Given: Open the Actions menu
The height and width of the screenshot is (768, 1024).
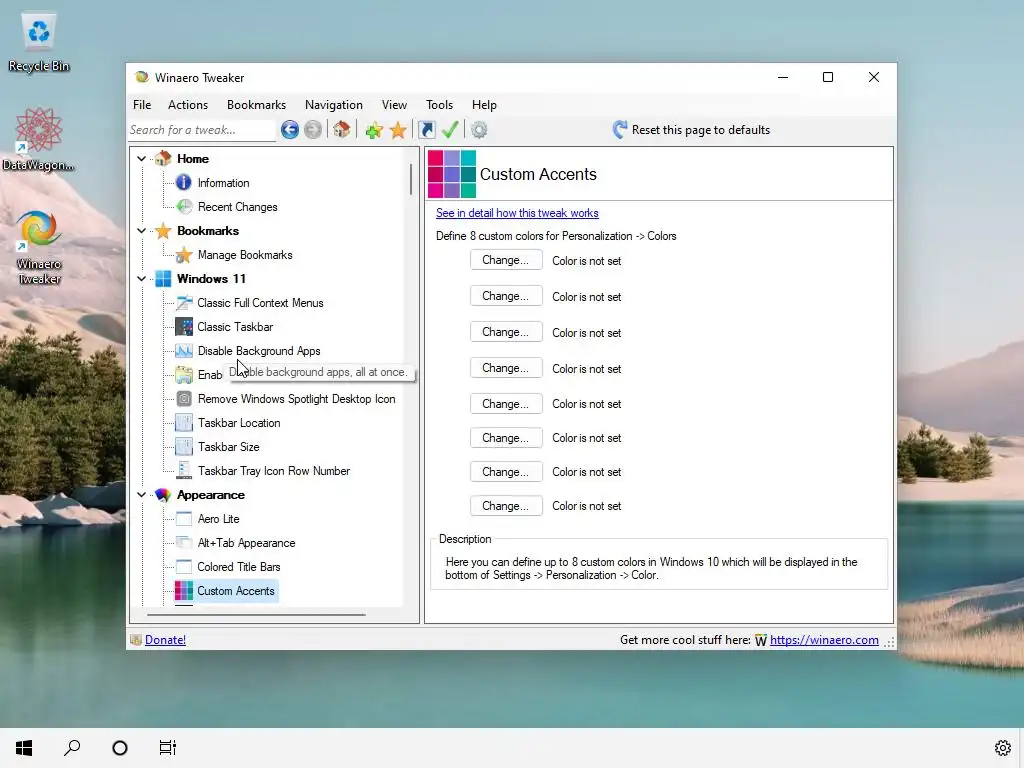Looking at the screenshot, I should coord(188,105).
